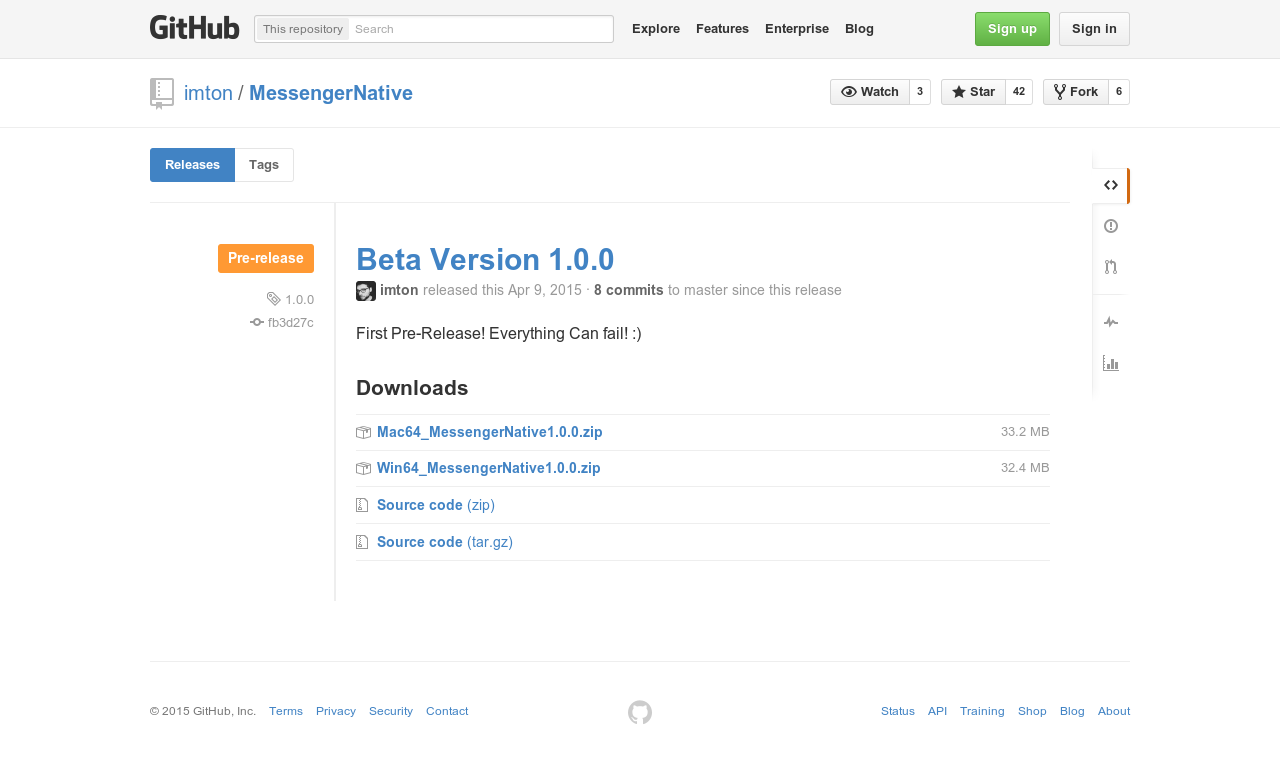
Task: Open imton's profile from release byline
Action: [x=399, y=291]
